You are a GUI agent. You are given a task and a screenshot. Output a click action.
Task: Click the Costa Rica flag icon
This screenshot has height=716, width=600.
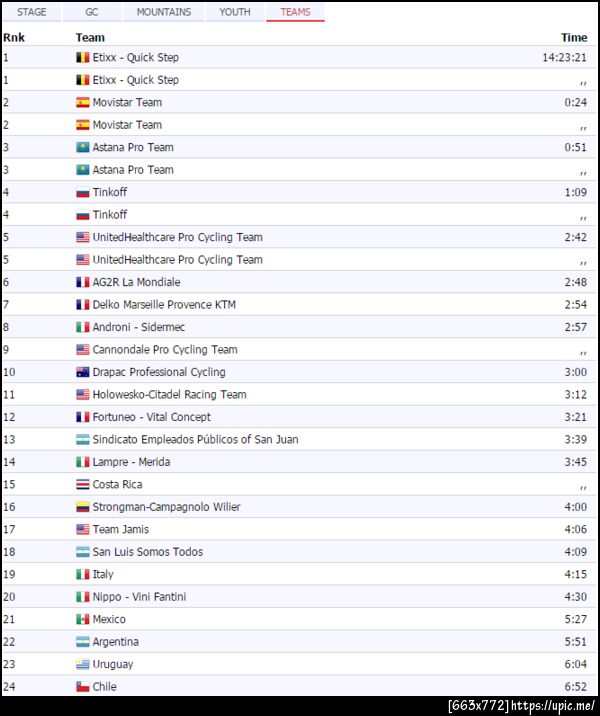point(83,484)
